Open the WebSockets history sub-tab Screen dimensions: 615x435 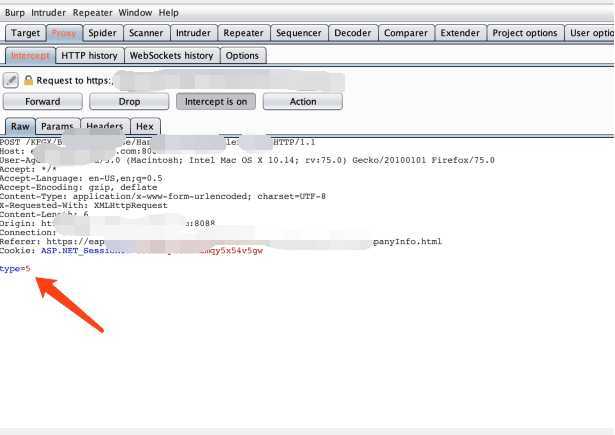[171, 56]
